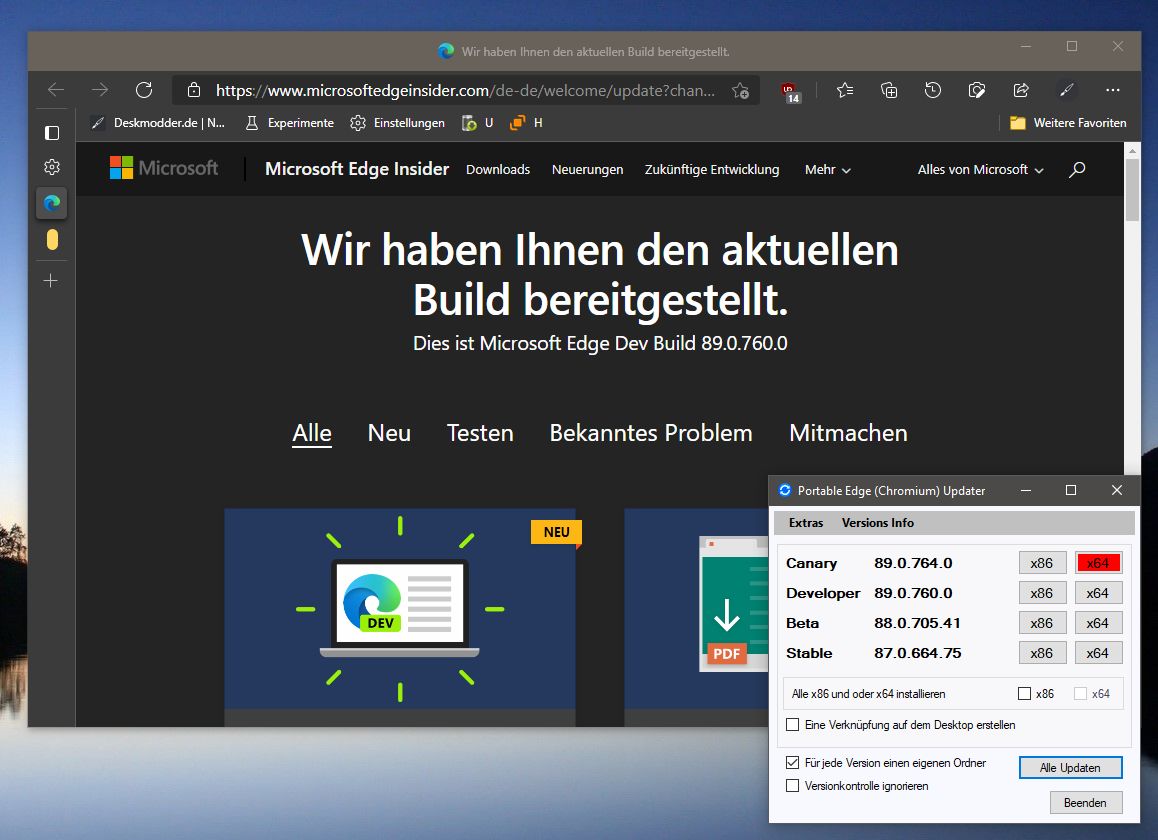The height and width of the screenshot is (840, 1158).
Task: Enable creating a desktop shortcut (Verknüpfung)
Action: pos(792,725)
